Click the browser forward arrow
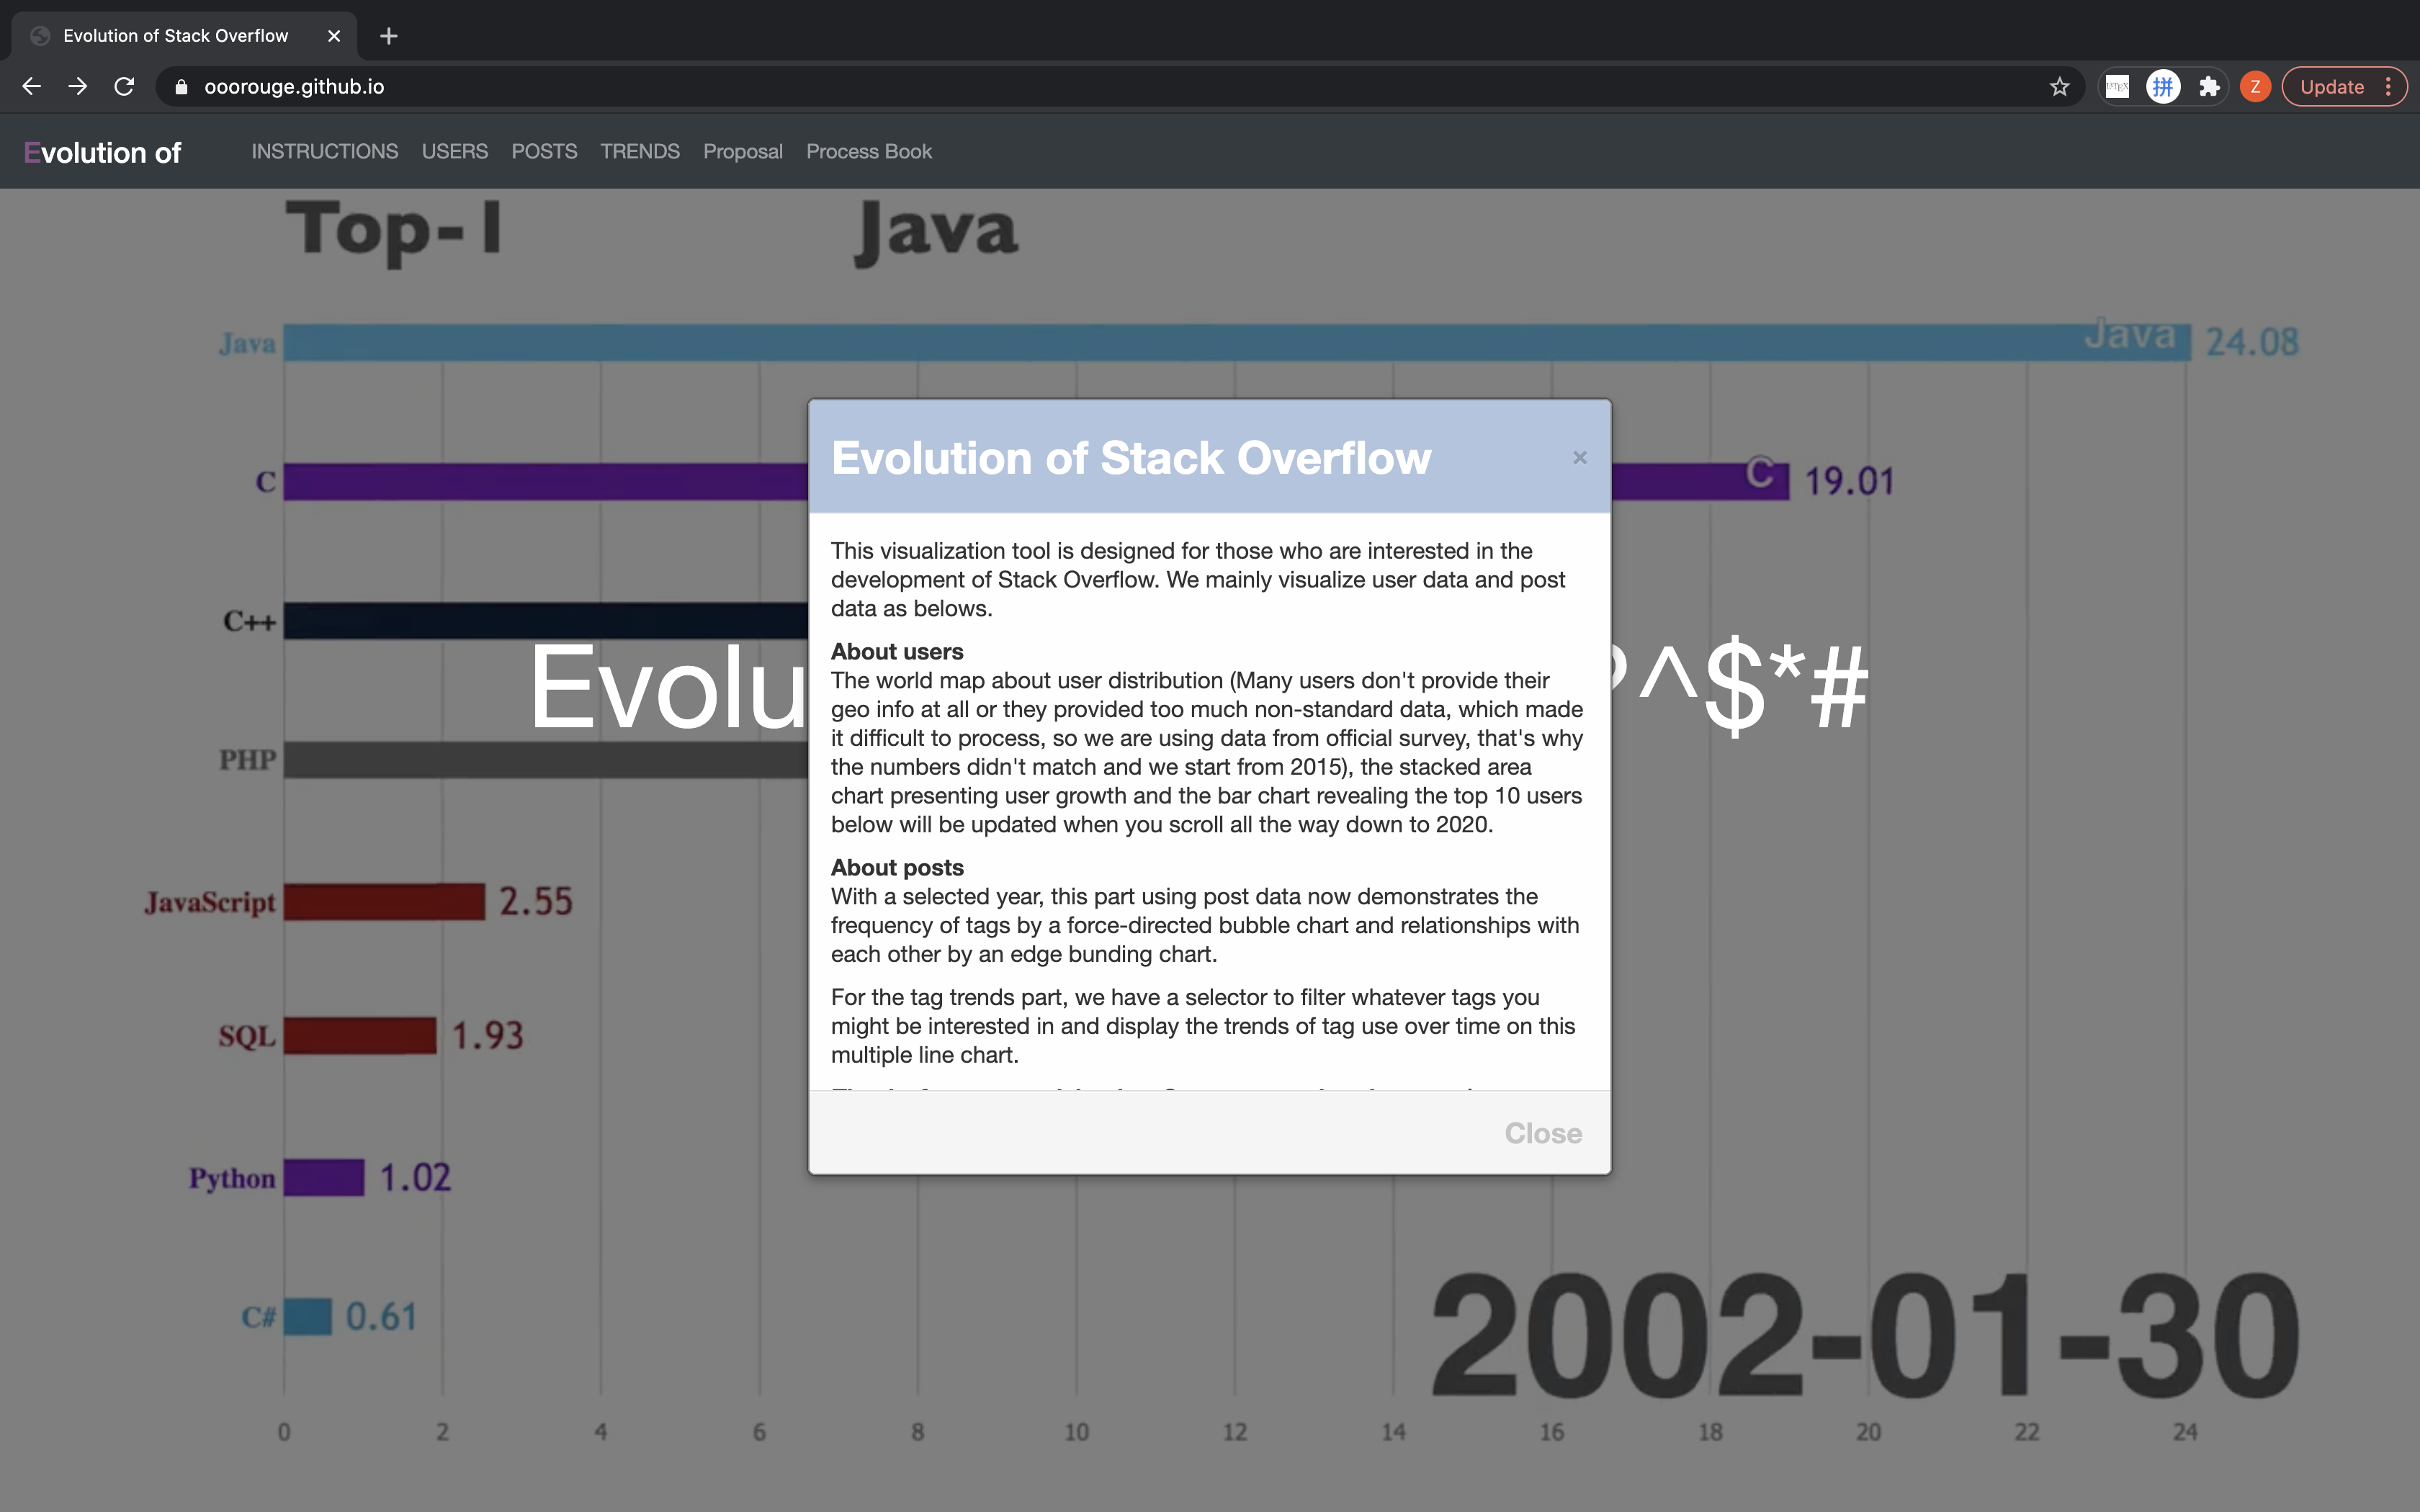 click(x=77, y=87)
